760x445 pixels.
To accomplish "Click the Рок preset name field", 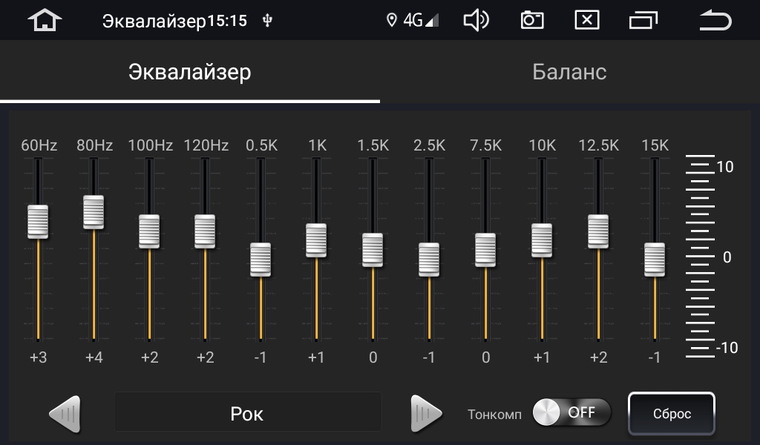I will (247, 412).
